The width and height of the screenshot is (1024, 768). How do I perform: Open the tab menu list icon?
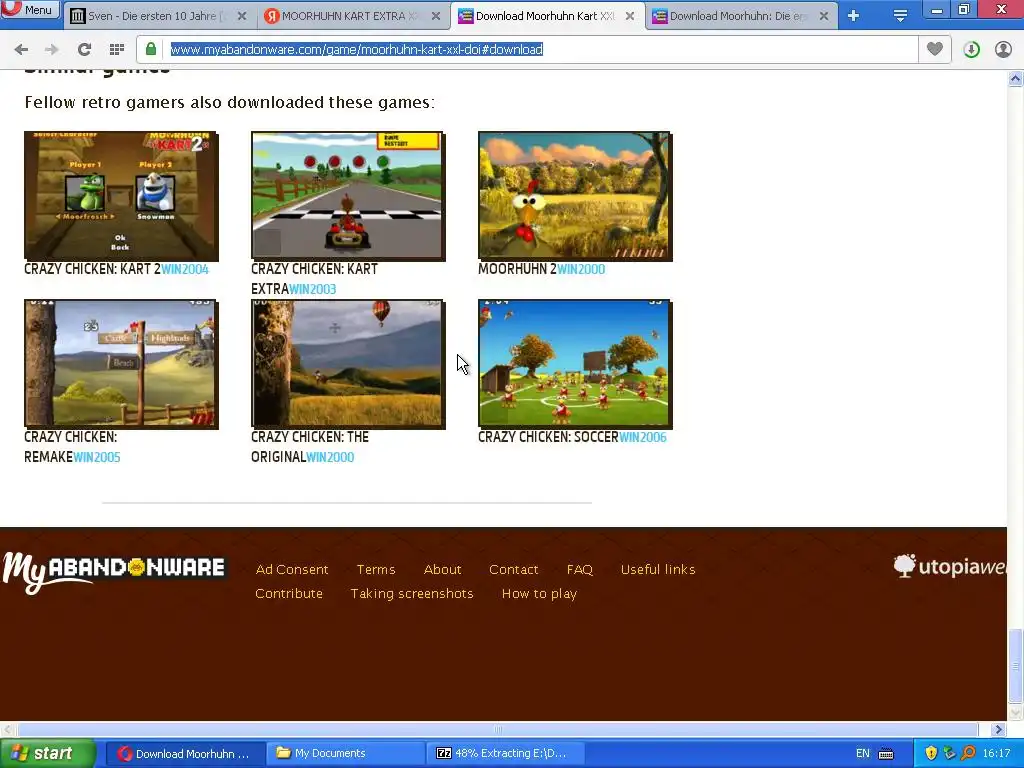(900, 16)
